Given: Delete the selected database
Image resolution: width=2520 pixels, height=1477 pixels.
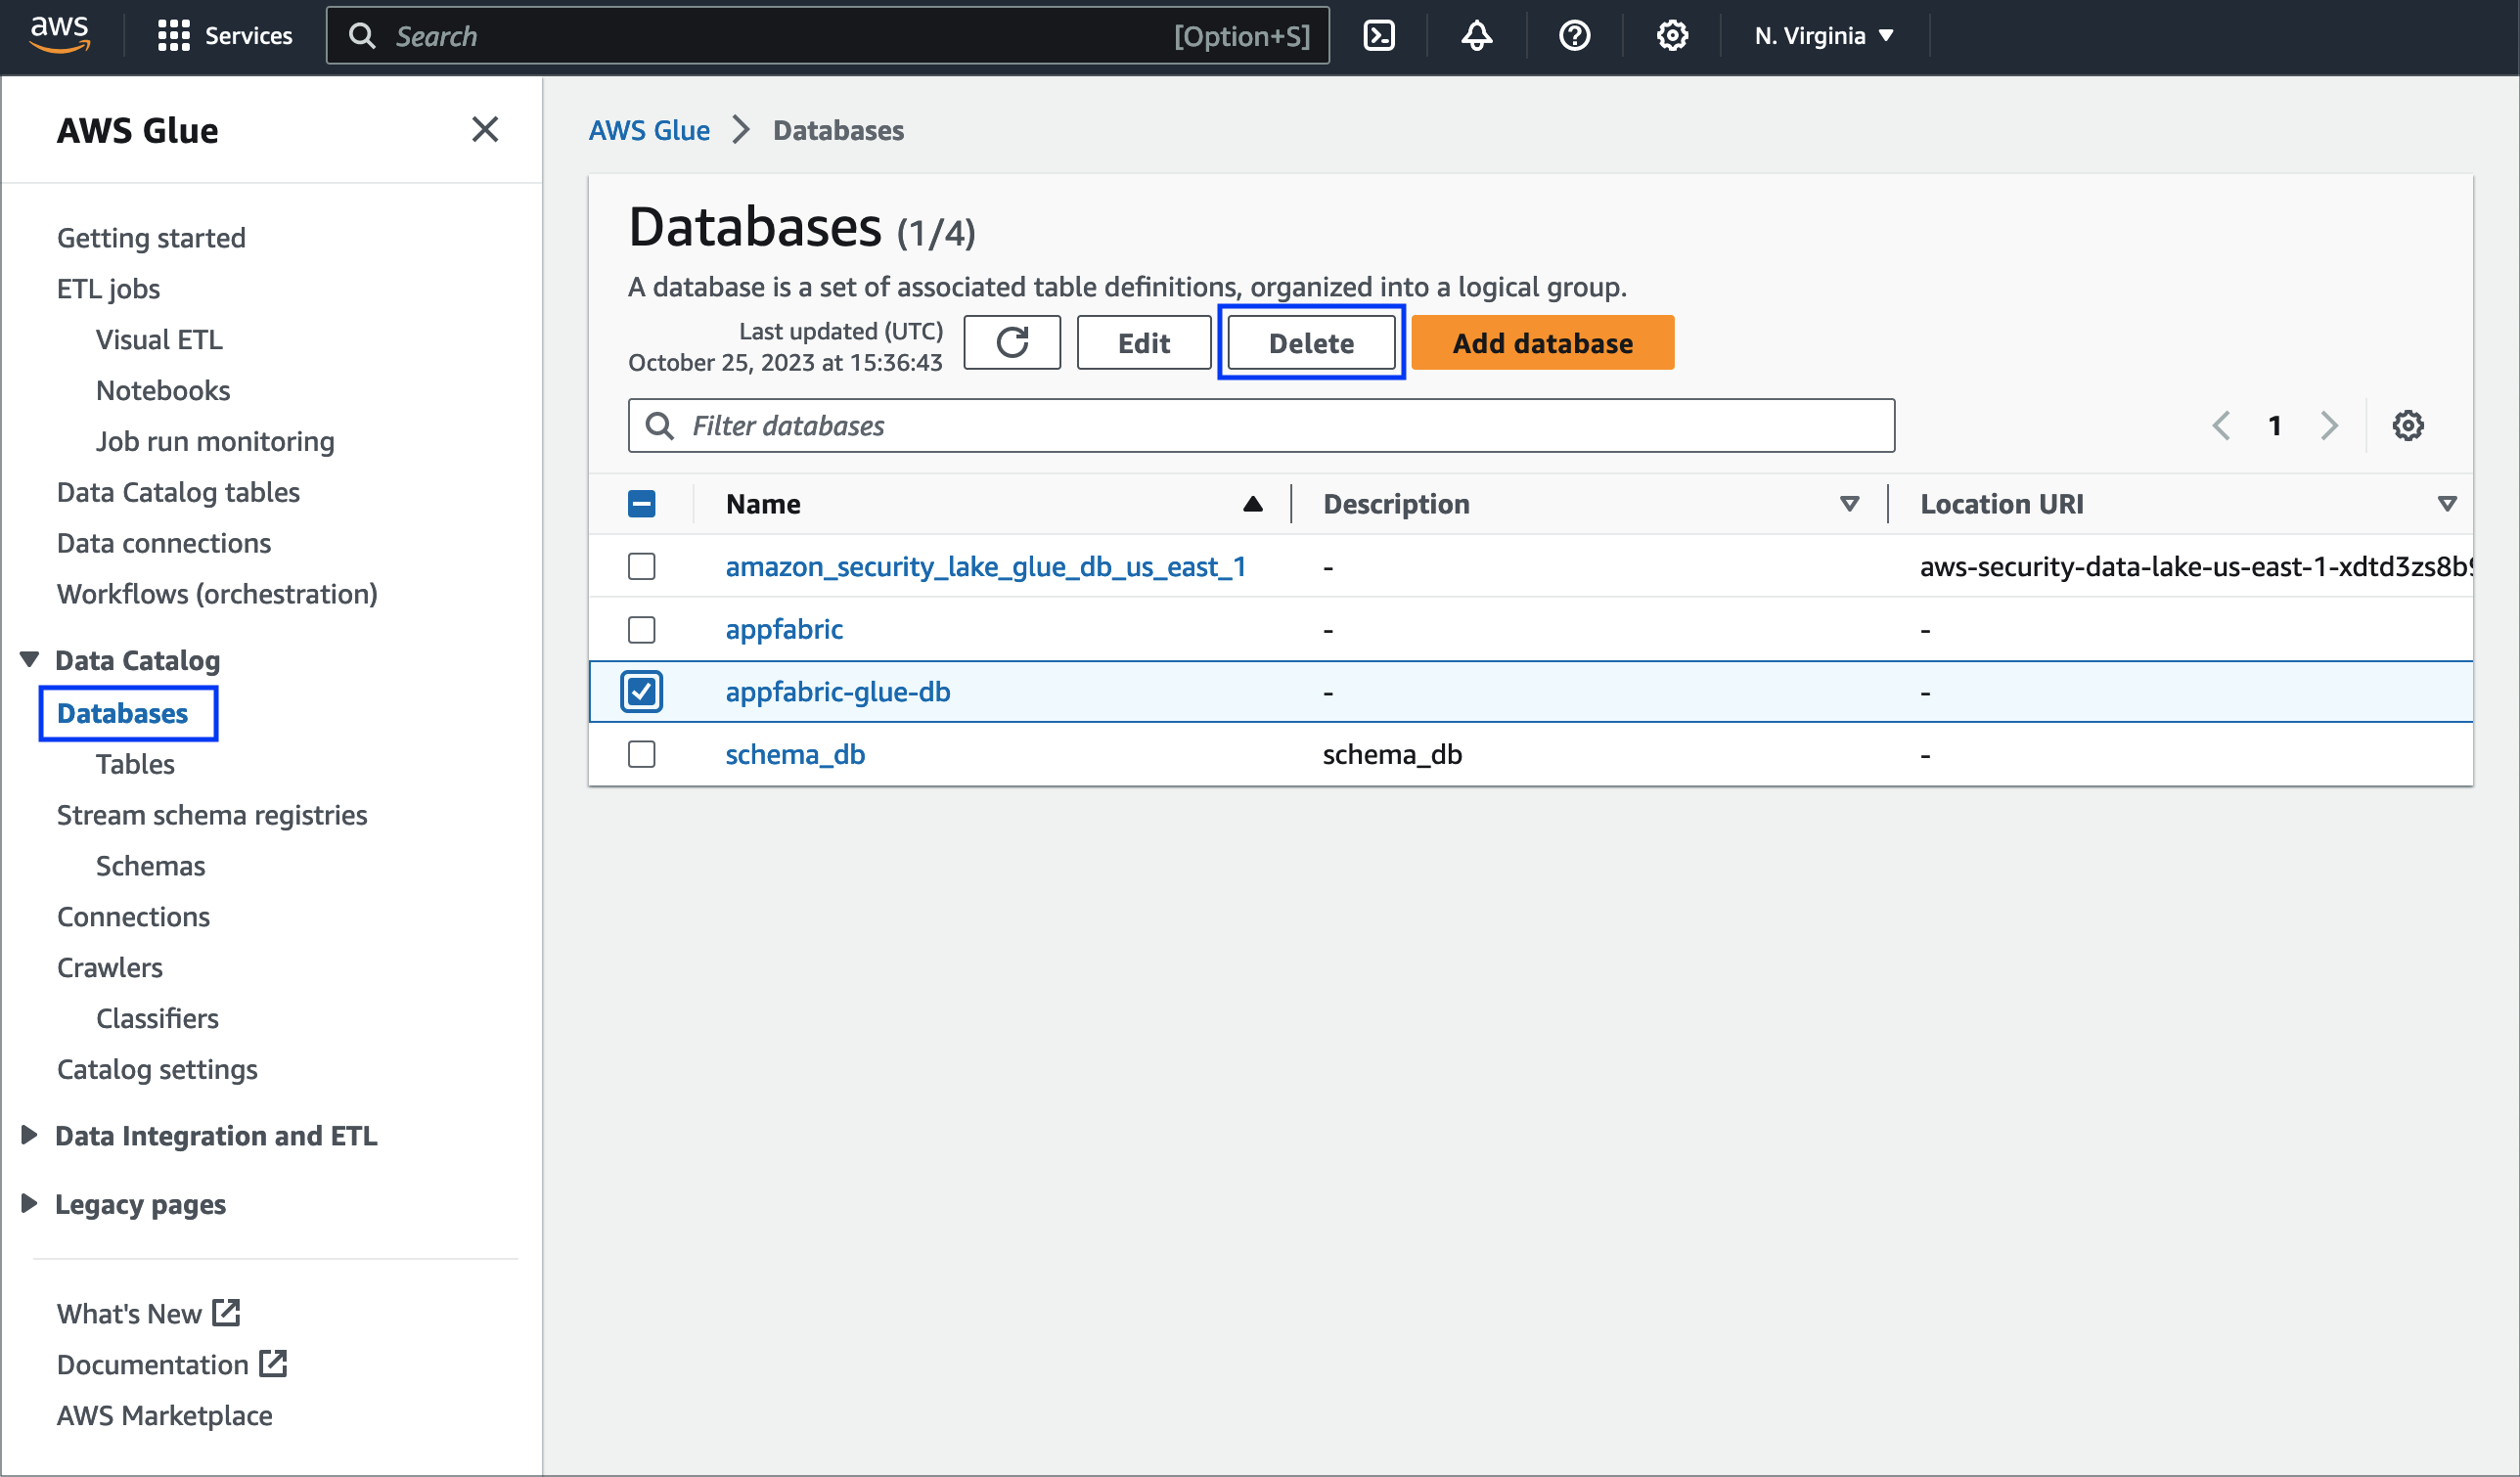Looking at the screenshot, I should pyautogui.click(x=1311, y=342).
